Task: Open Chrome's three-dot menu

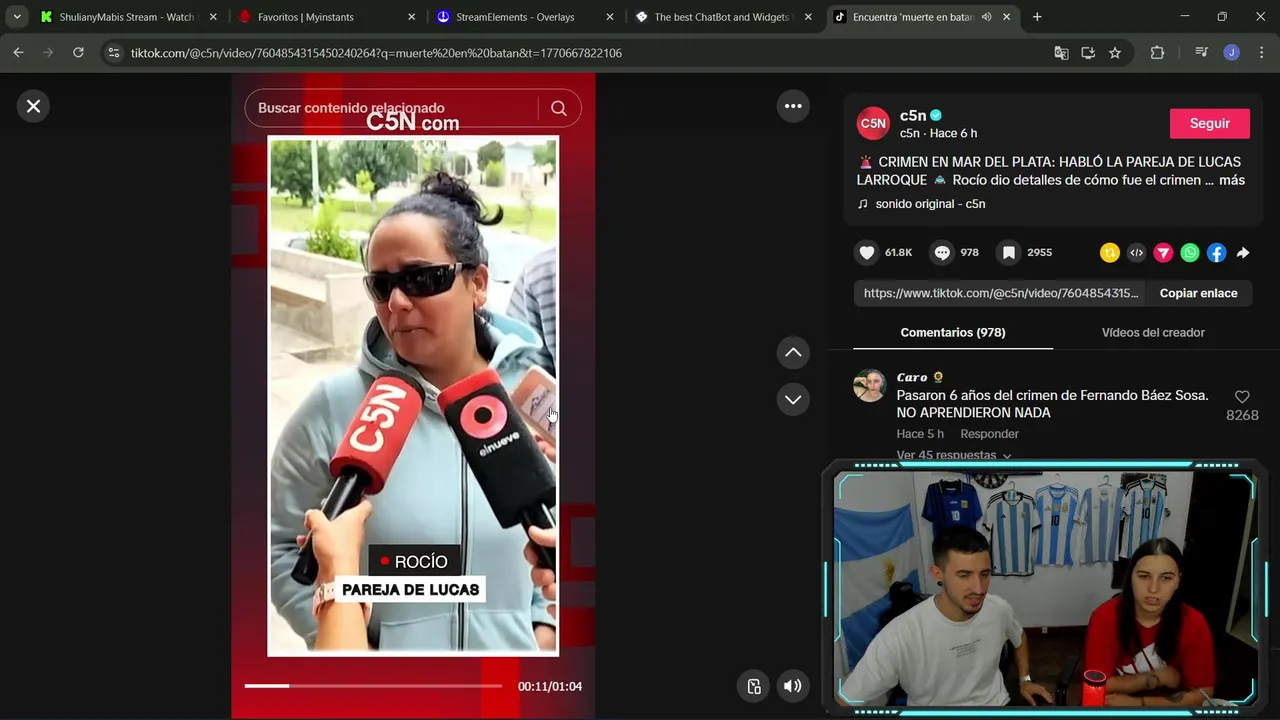Action: (x=1260, y=53)
